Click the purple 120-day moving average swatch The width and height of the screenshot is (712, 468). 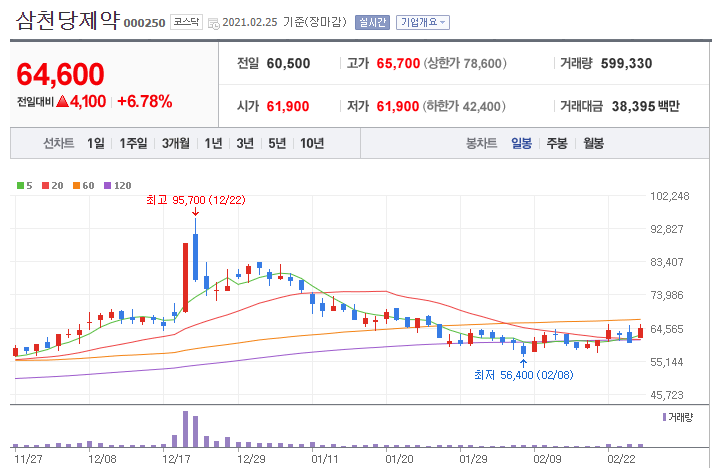pyautogui.click(x=108, y=185)
